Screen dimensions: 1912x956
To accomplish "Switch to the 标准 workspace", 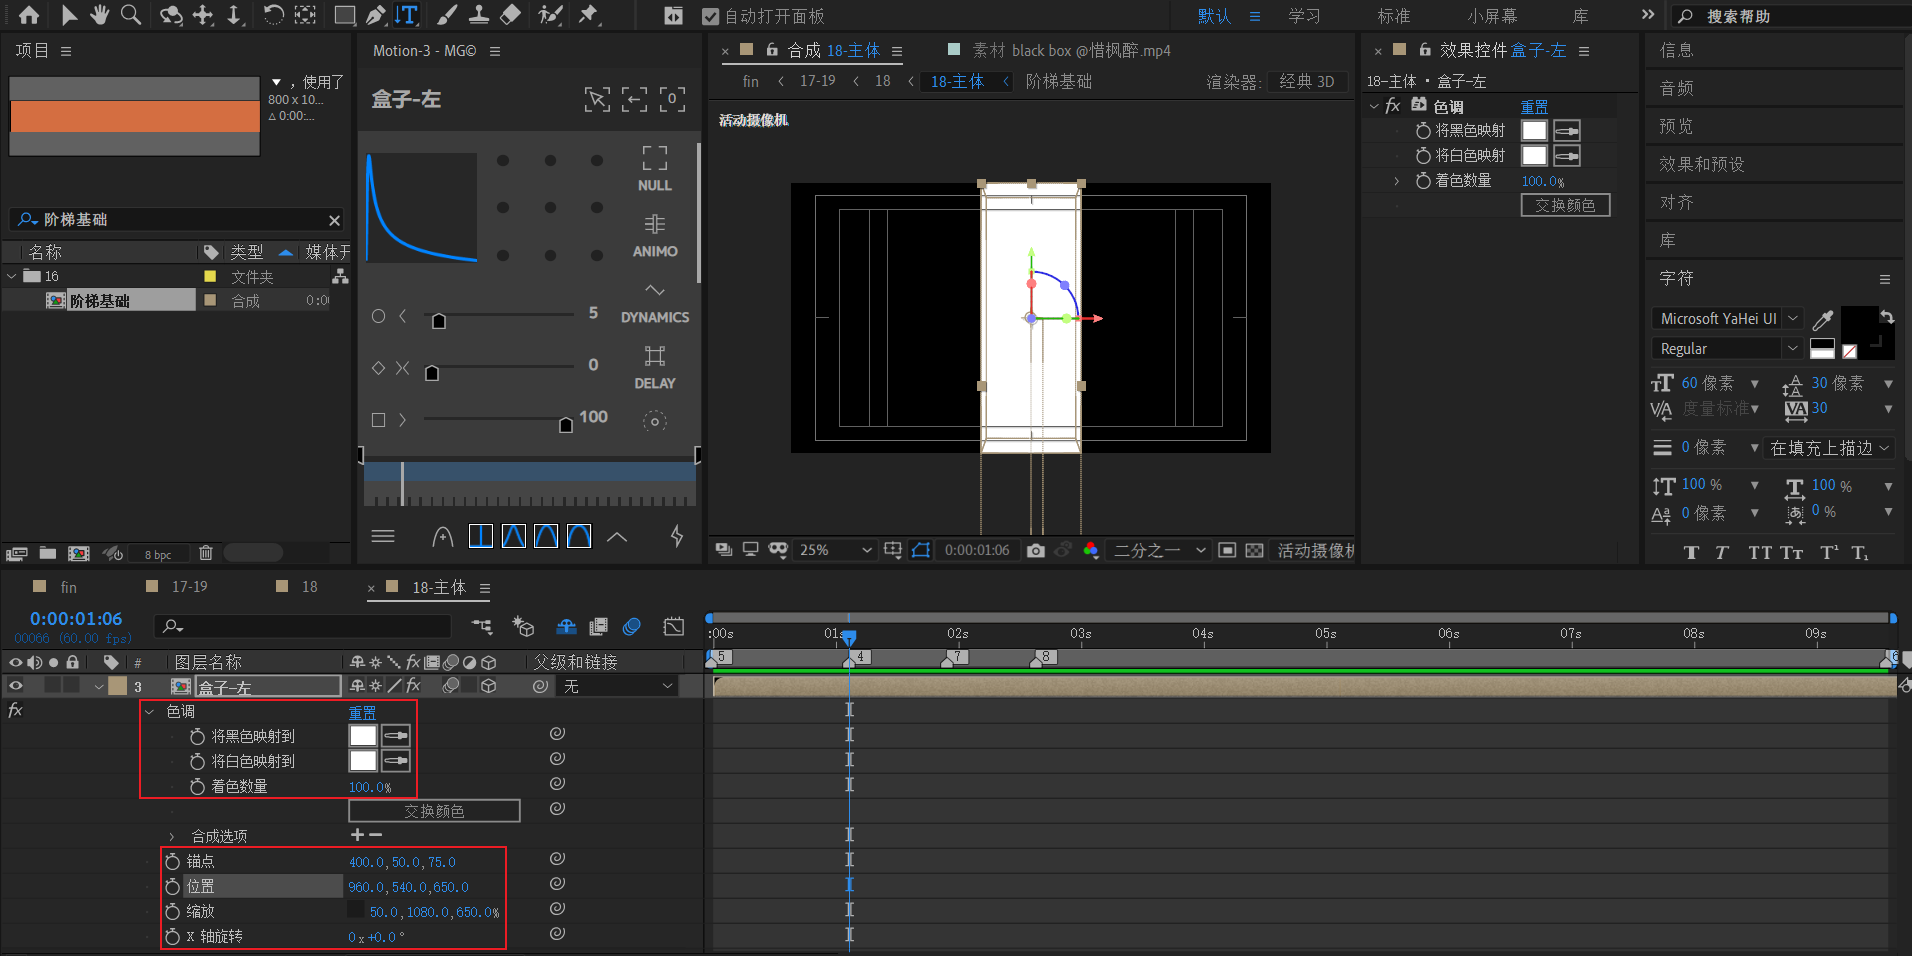I will (x=1393, y=16).
